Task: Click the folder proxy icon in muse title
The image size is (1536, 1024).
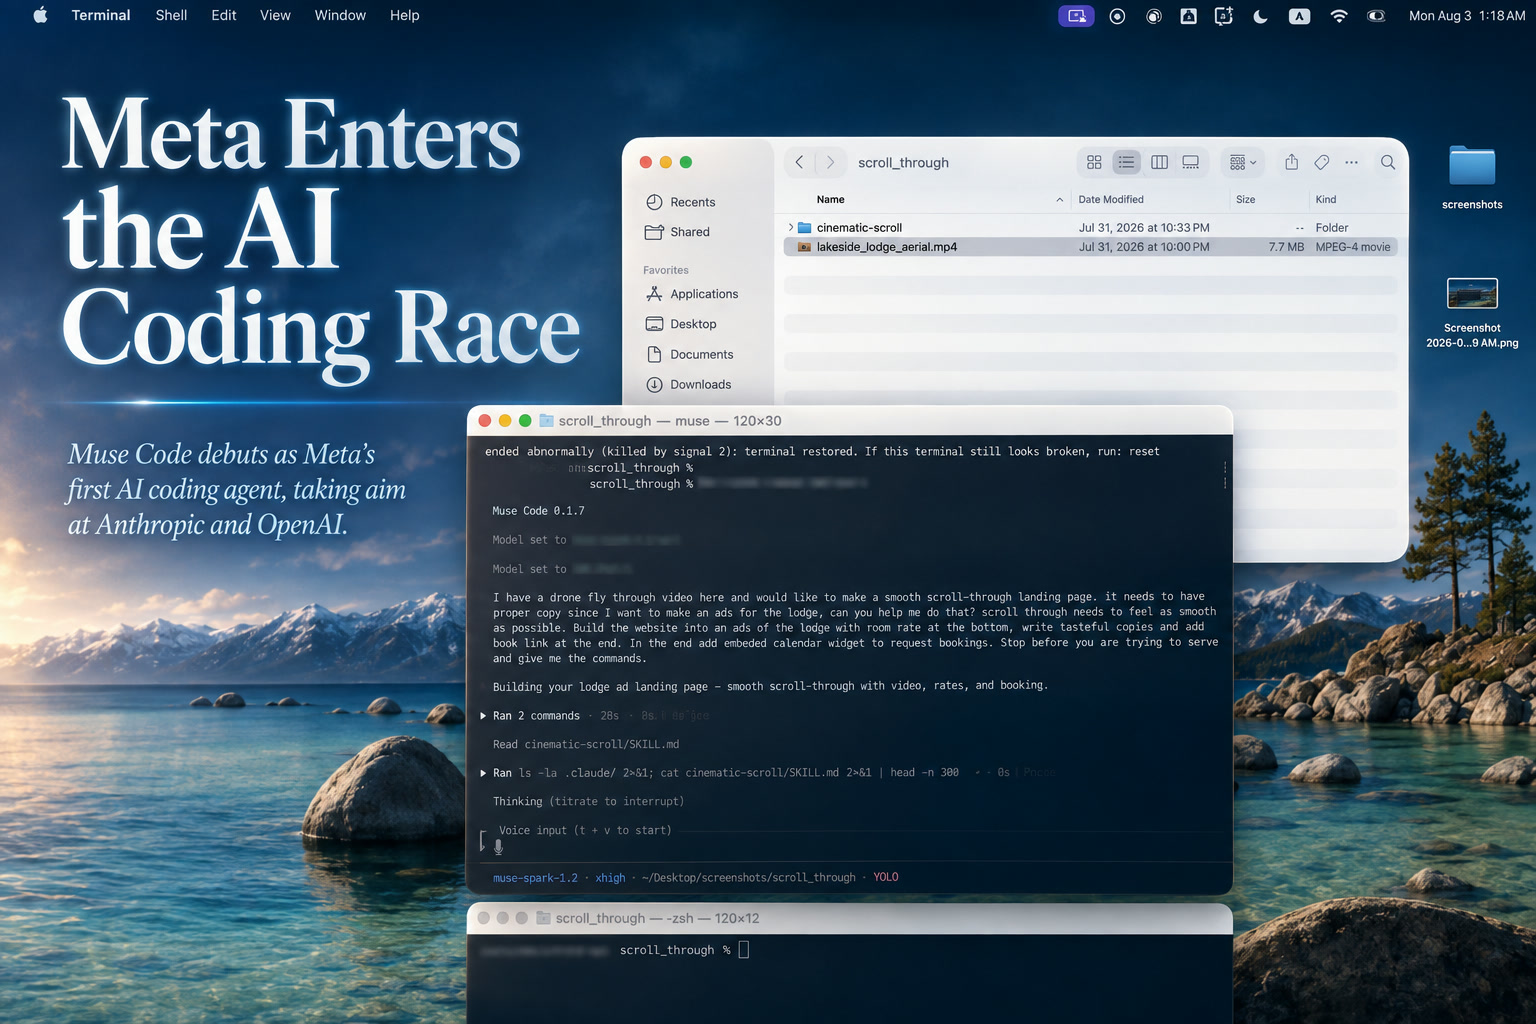Action: point(546,421)
